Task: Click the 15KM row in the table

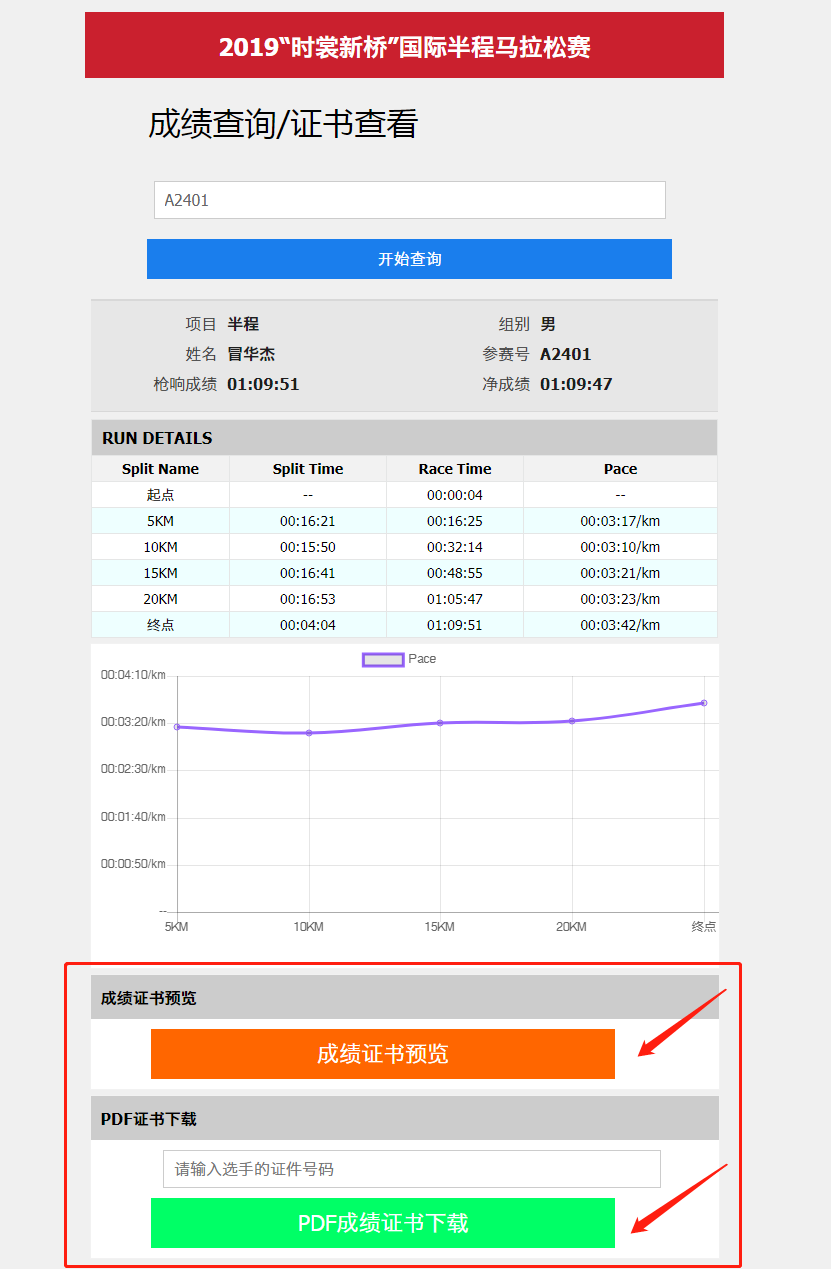Action: coord(404,573)
